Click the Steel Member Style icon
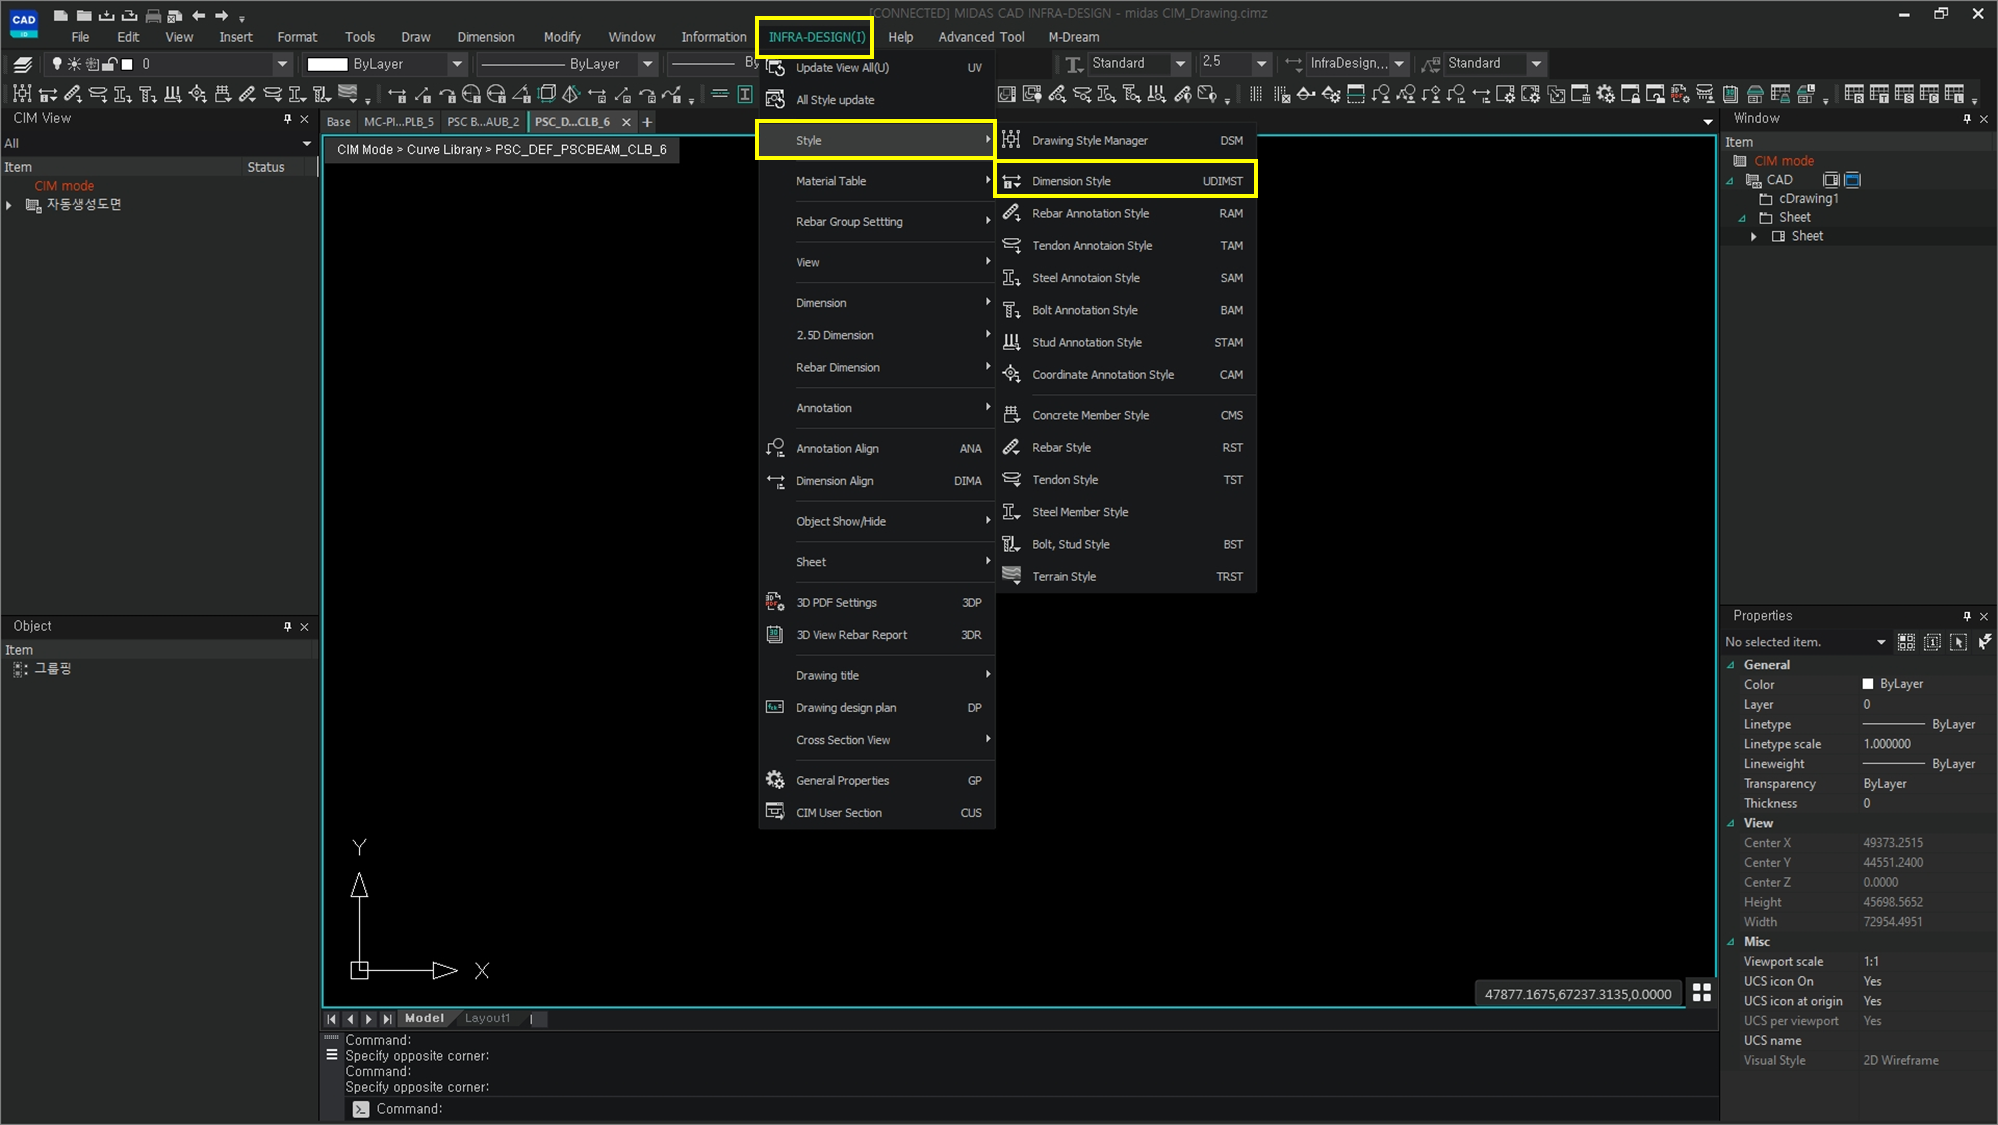 point(1012,512)
